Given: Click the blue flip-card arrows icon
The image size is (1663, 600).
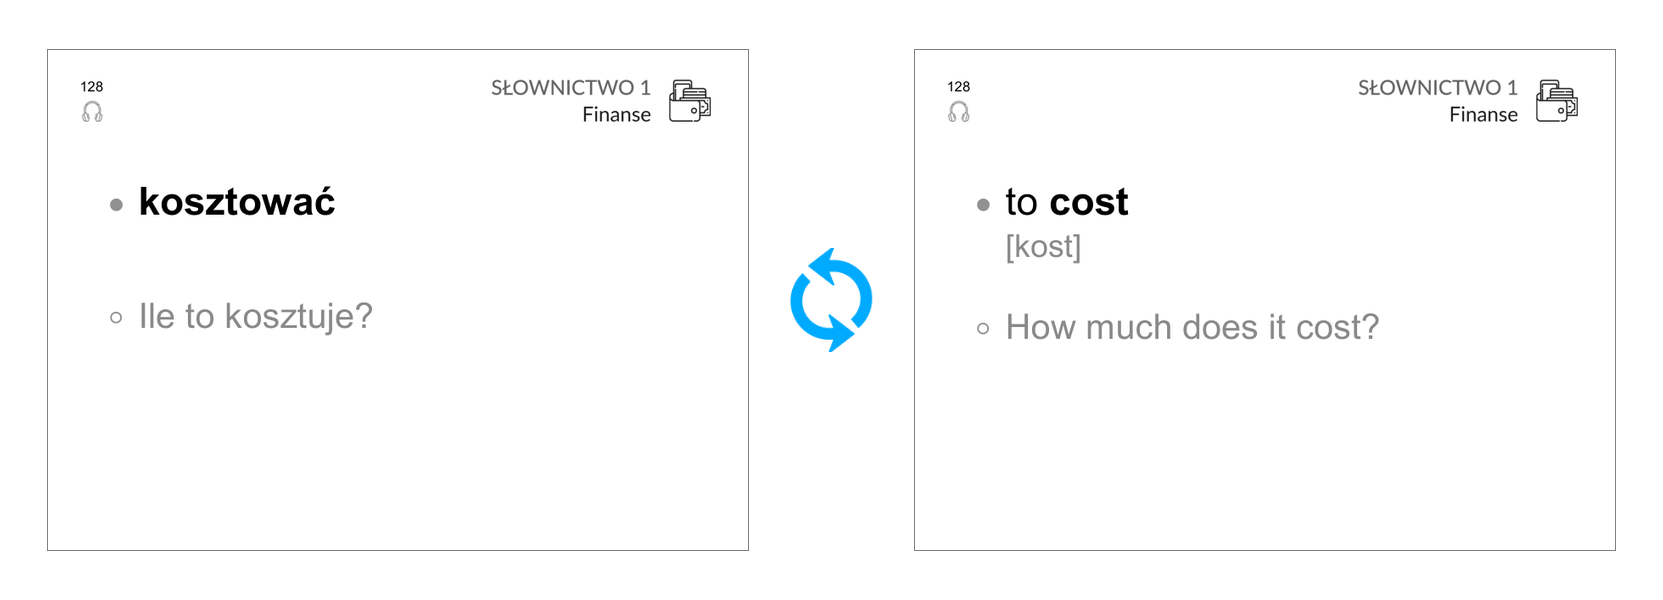Looking at the screenshot, I should coord(831,300).
